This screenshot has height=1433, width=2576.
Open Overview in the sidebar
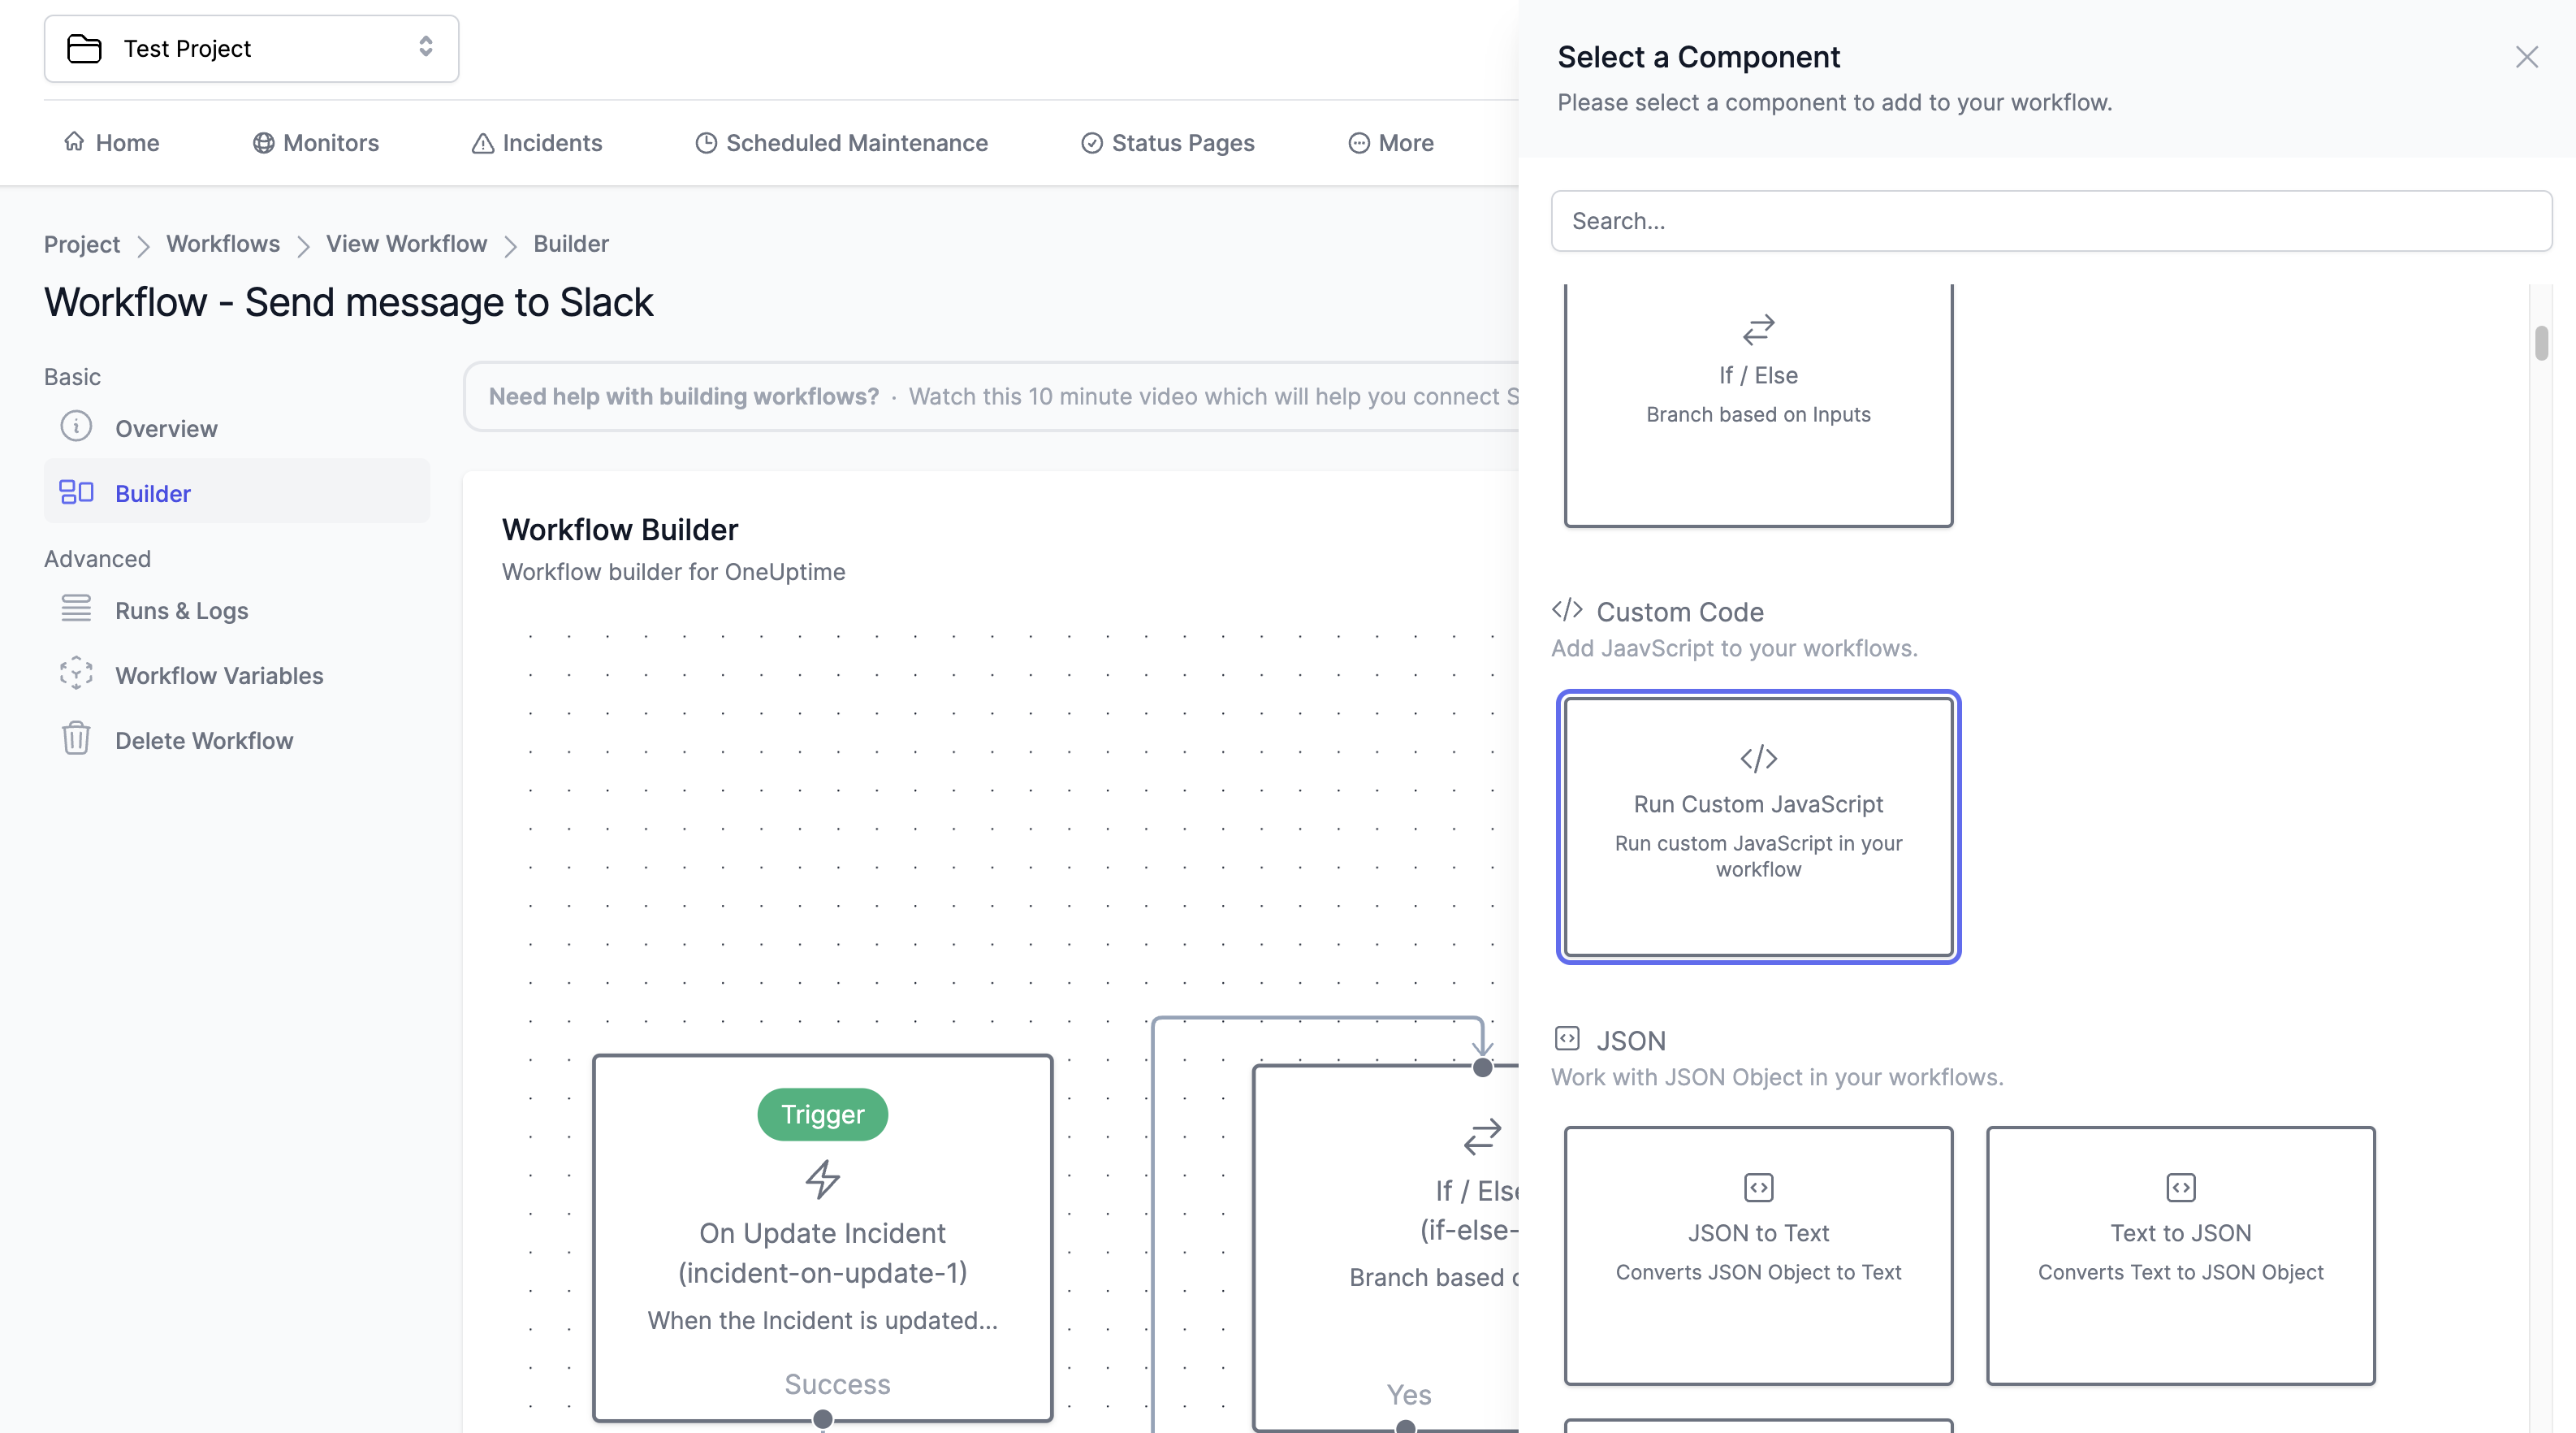point(237,428)
